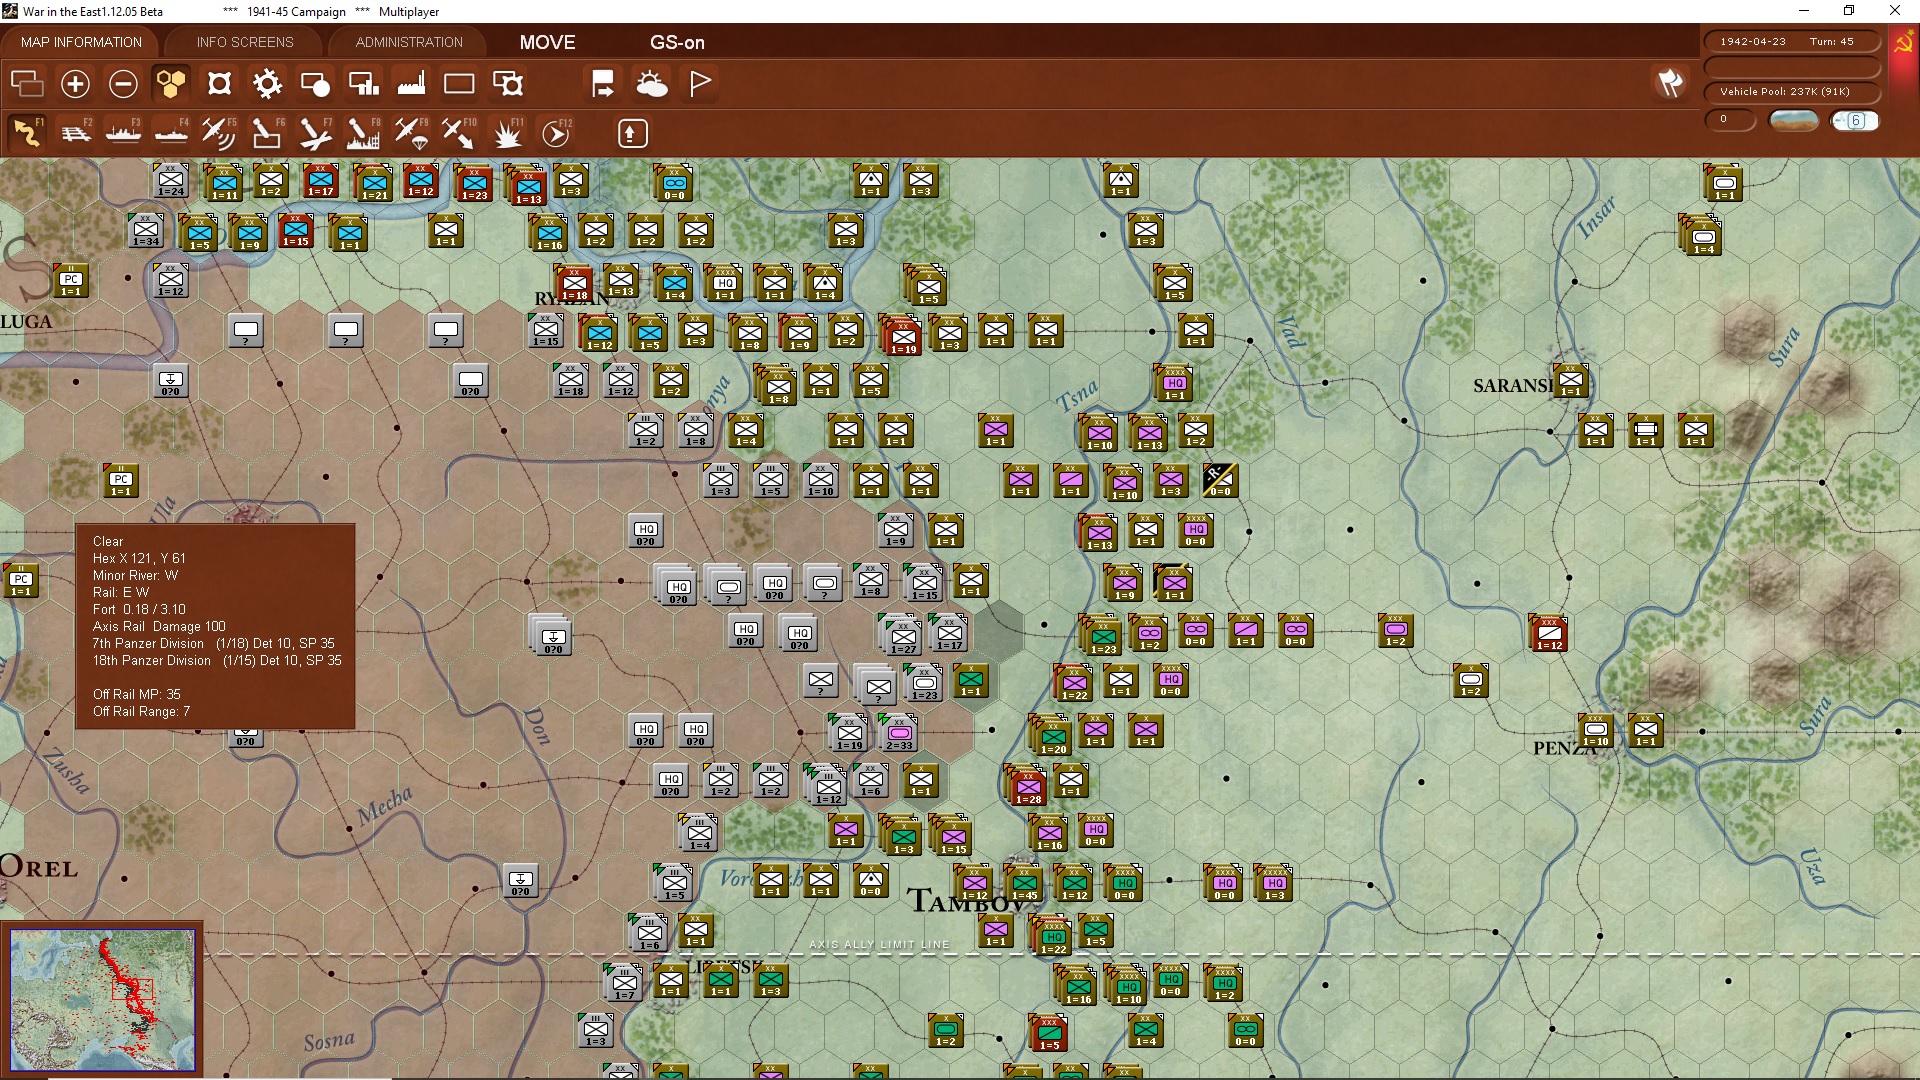Select the F7 bomb airfield icon

pyautogui.click(x=315, y=133)
